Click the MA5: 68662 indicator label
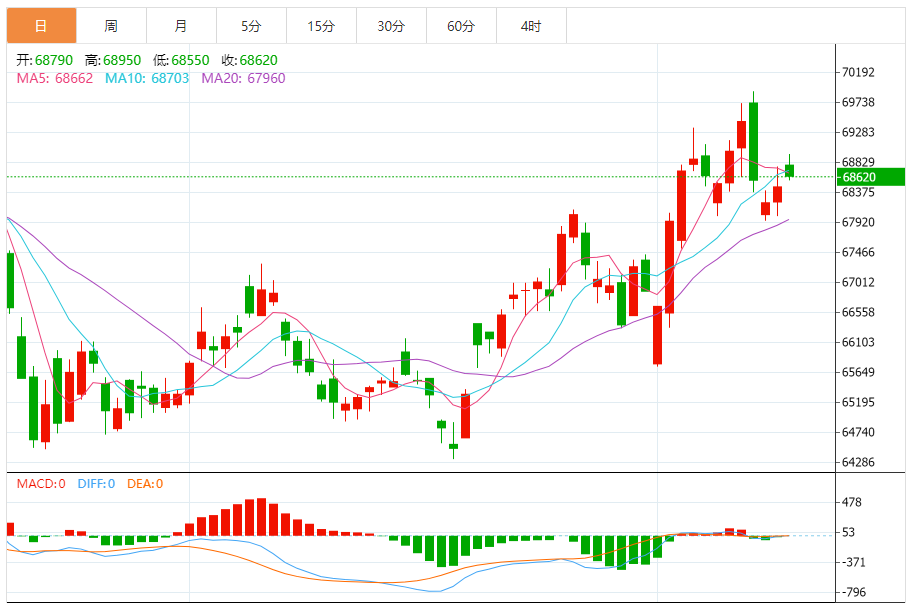 pyautogui.click(x=55, y=78)
